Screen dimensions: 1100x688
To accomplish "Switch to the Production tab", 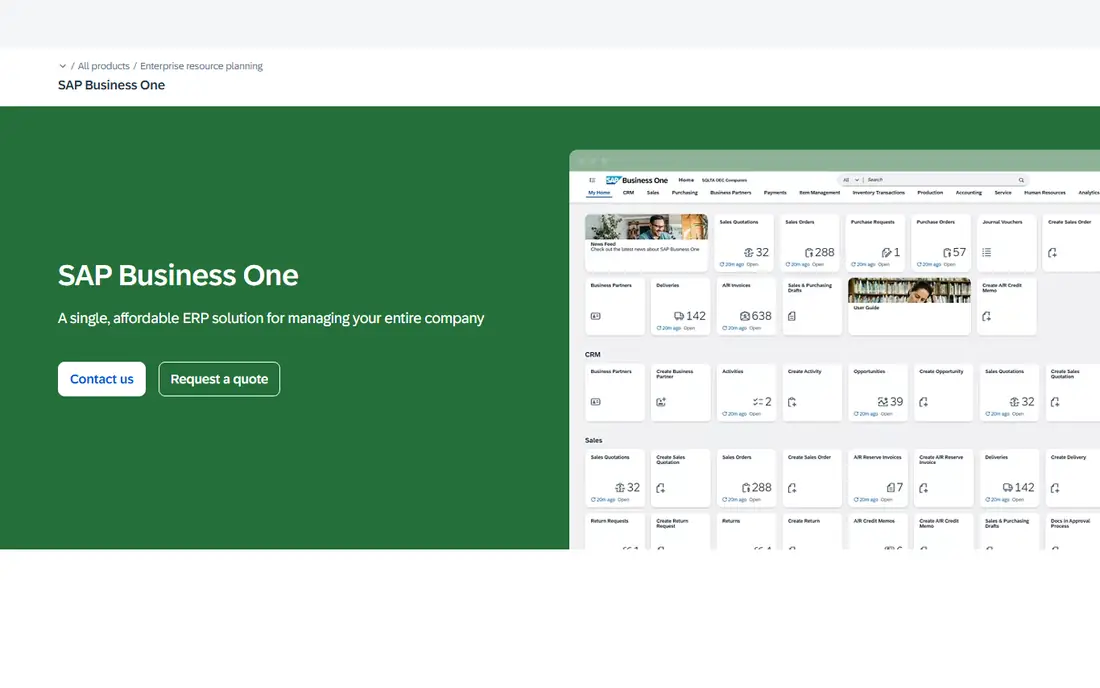I will (x=930, y=192).
